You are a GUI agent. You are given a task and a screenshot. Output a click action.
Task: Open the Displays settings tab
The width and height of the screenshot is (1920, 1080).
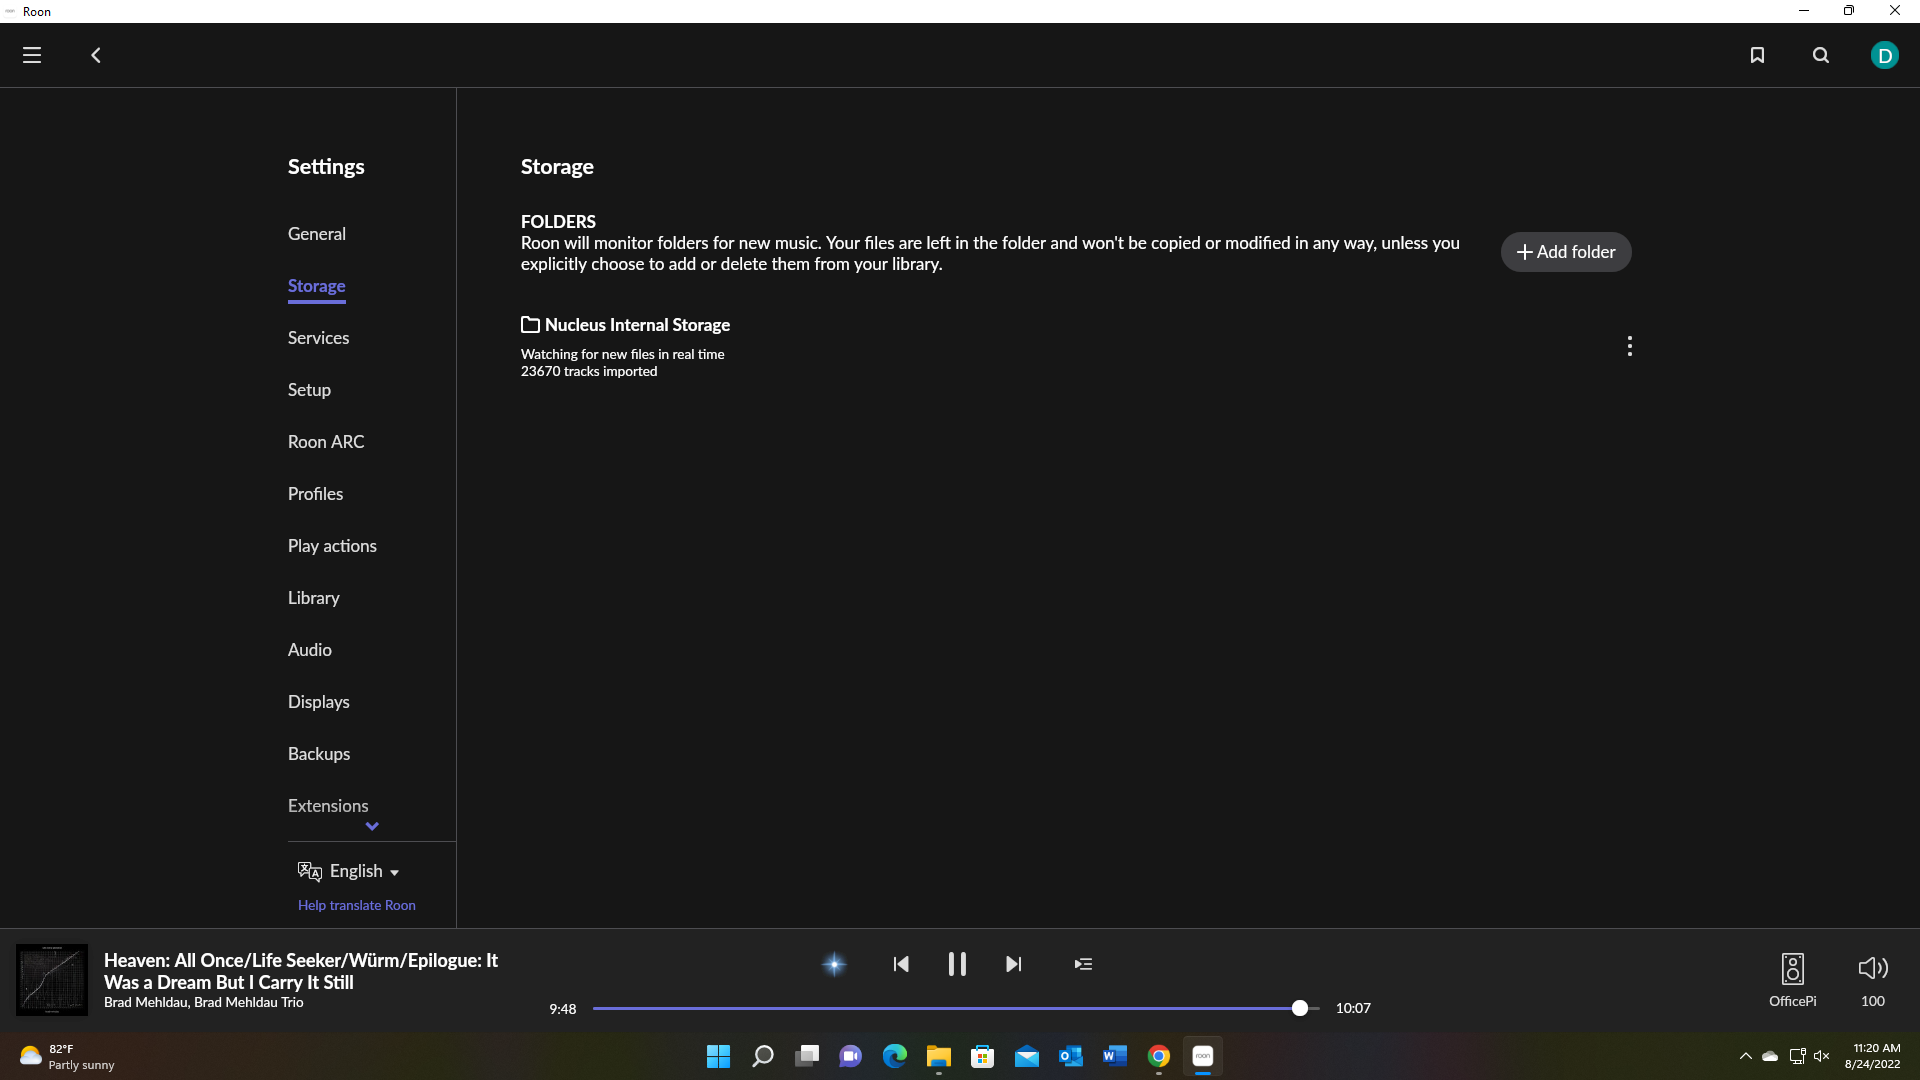(x=319, y=702)
